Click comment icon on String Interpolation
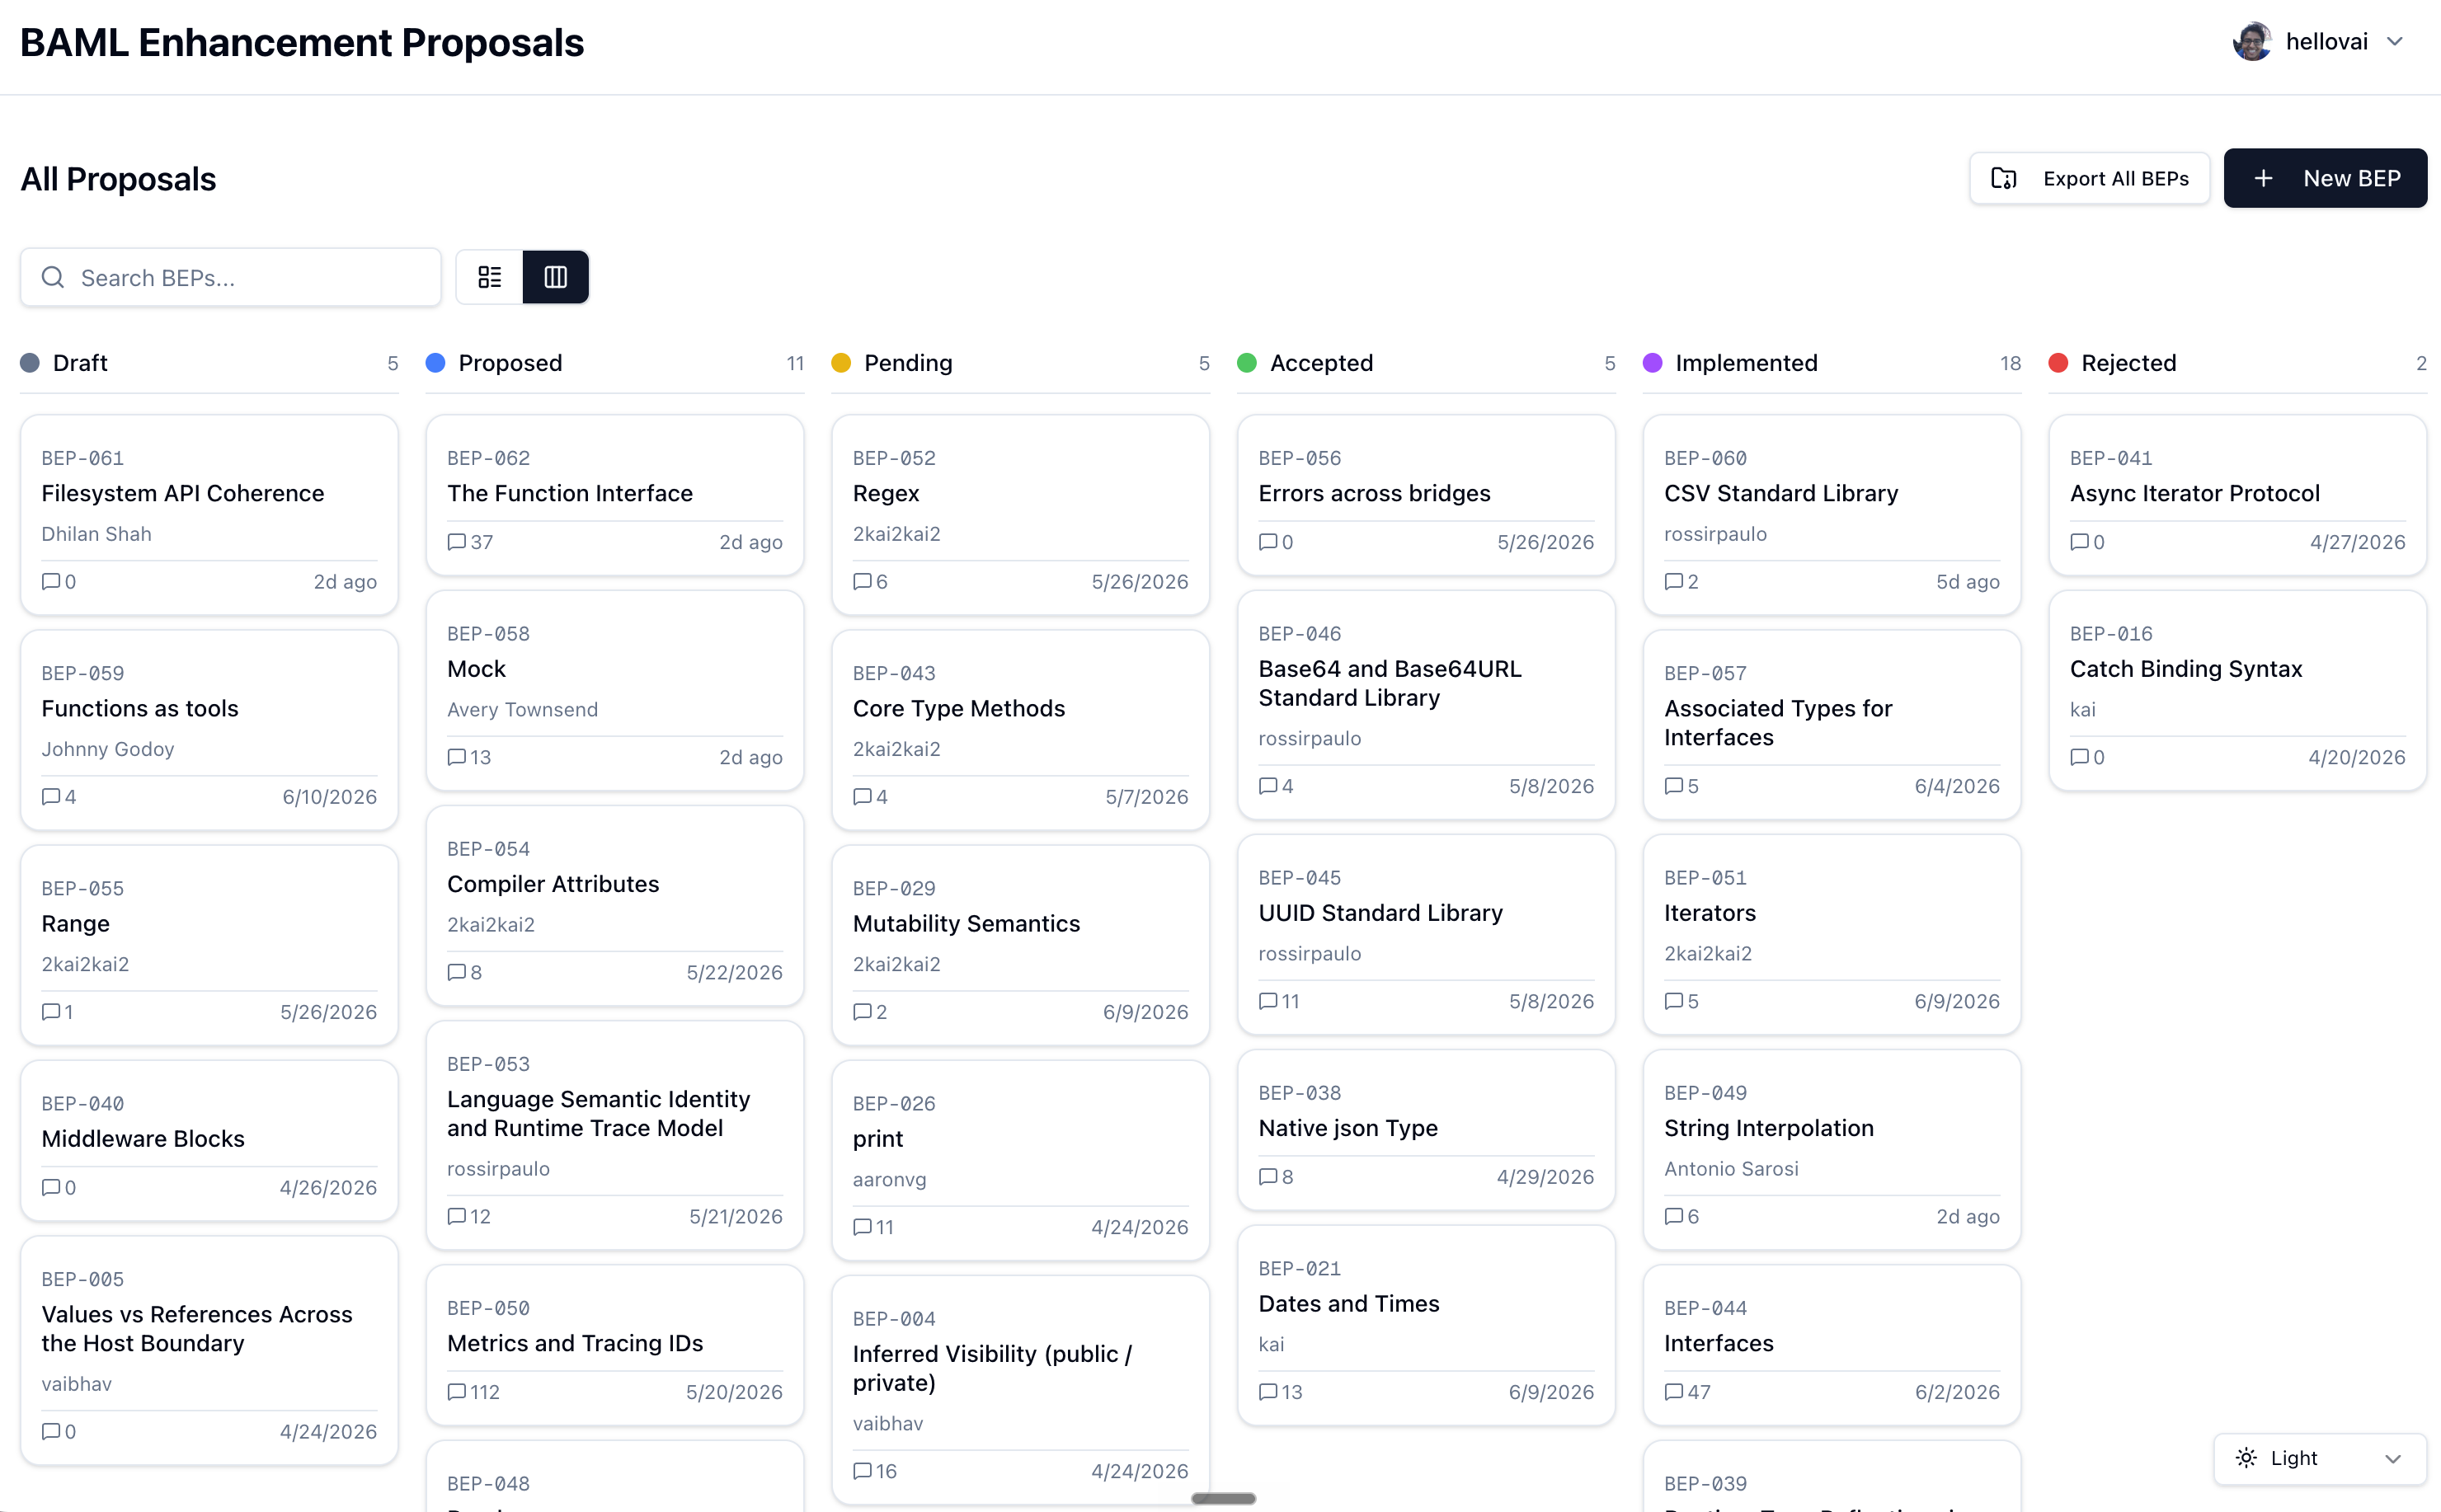Screen dimensions: 2441x1512 click(x=1674, y=1217)
